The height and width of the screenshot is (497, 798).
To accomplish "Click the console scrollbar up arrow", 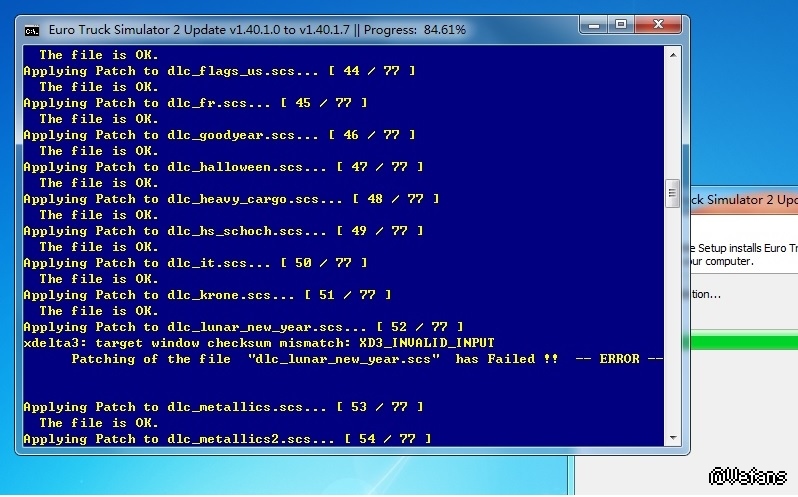I will [x=673, y=54].
